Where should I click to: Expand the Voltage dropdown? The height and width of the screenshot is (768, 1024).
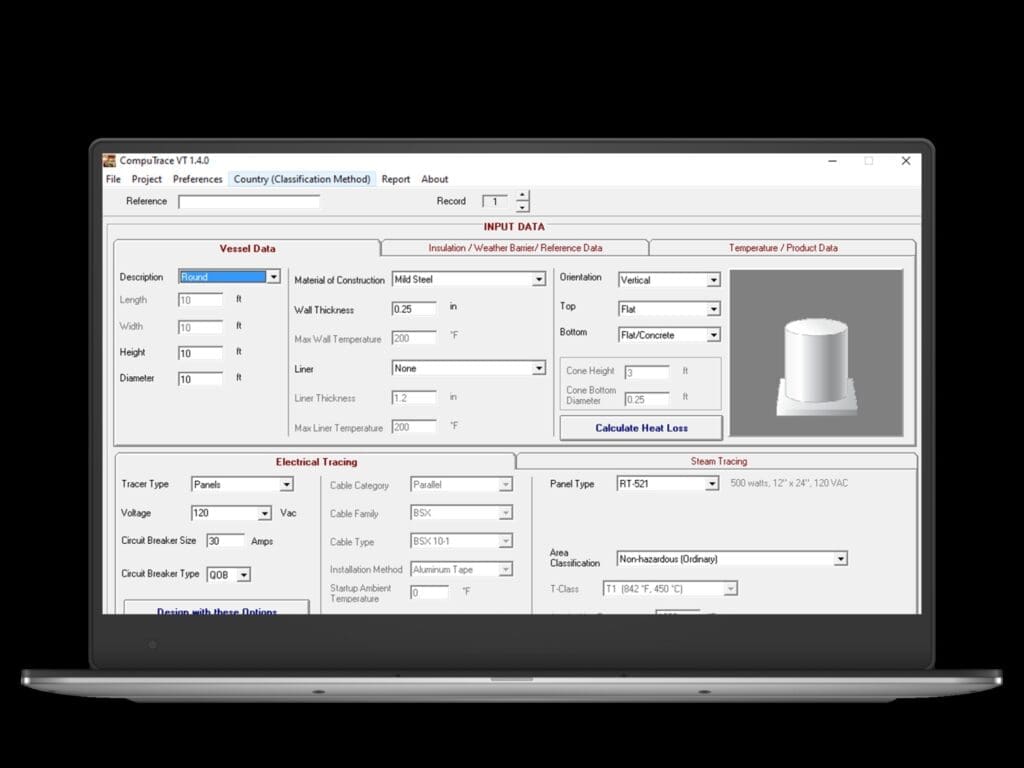[264, 513]
